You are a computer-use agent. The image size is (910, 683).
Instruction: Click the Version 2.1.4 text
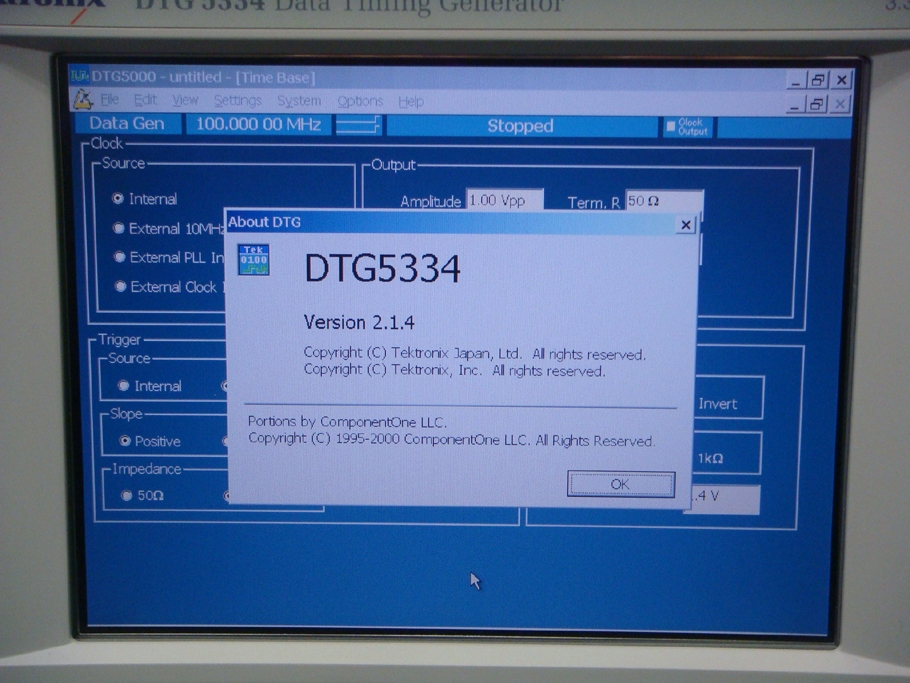[359, 323]
